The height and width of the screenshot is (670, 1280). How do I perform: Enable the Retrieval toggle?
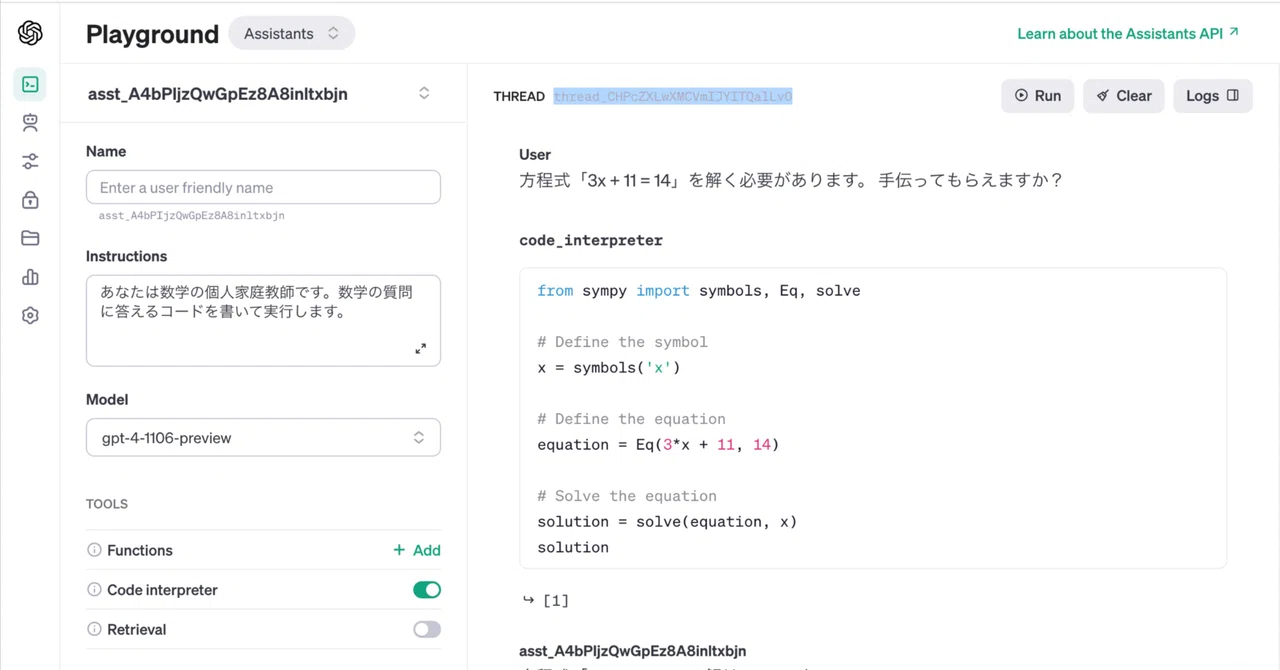(x=427, y=629)
